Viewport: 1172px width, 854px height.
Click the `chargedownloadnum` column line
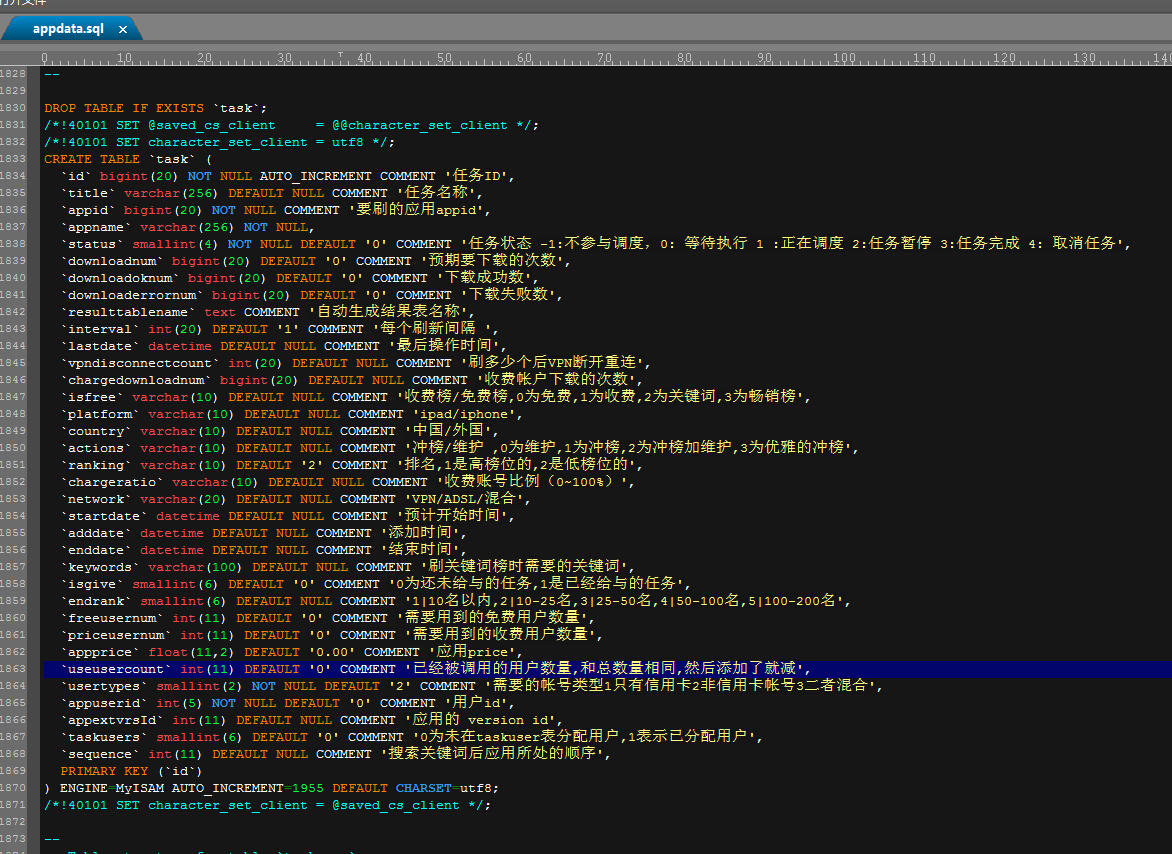coord(352,380)
